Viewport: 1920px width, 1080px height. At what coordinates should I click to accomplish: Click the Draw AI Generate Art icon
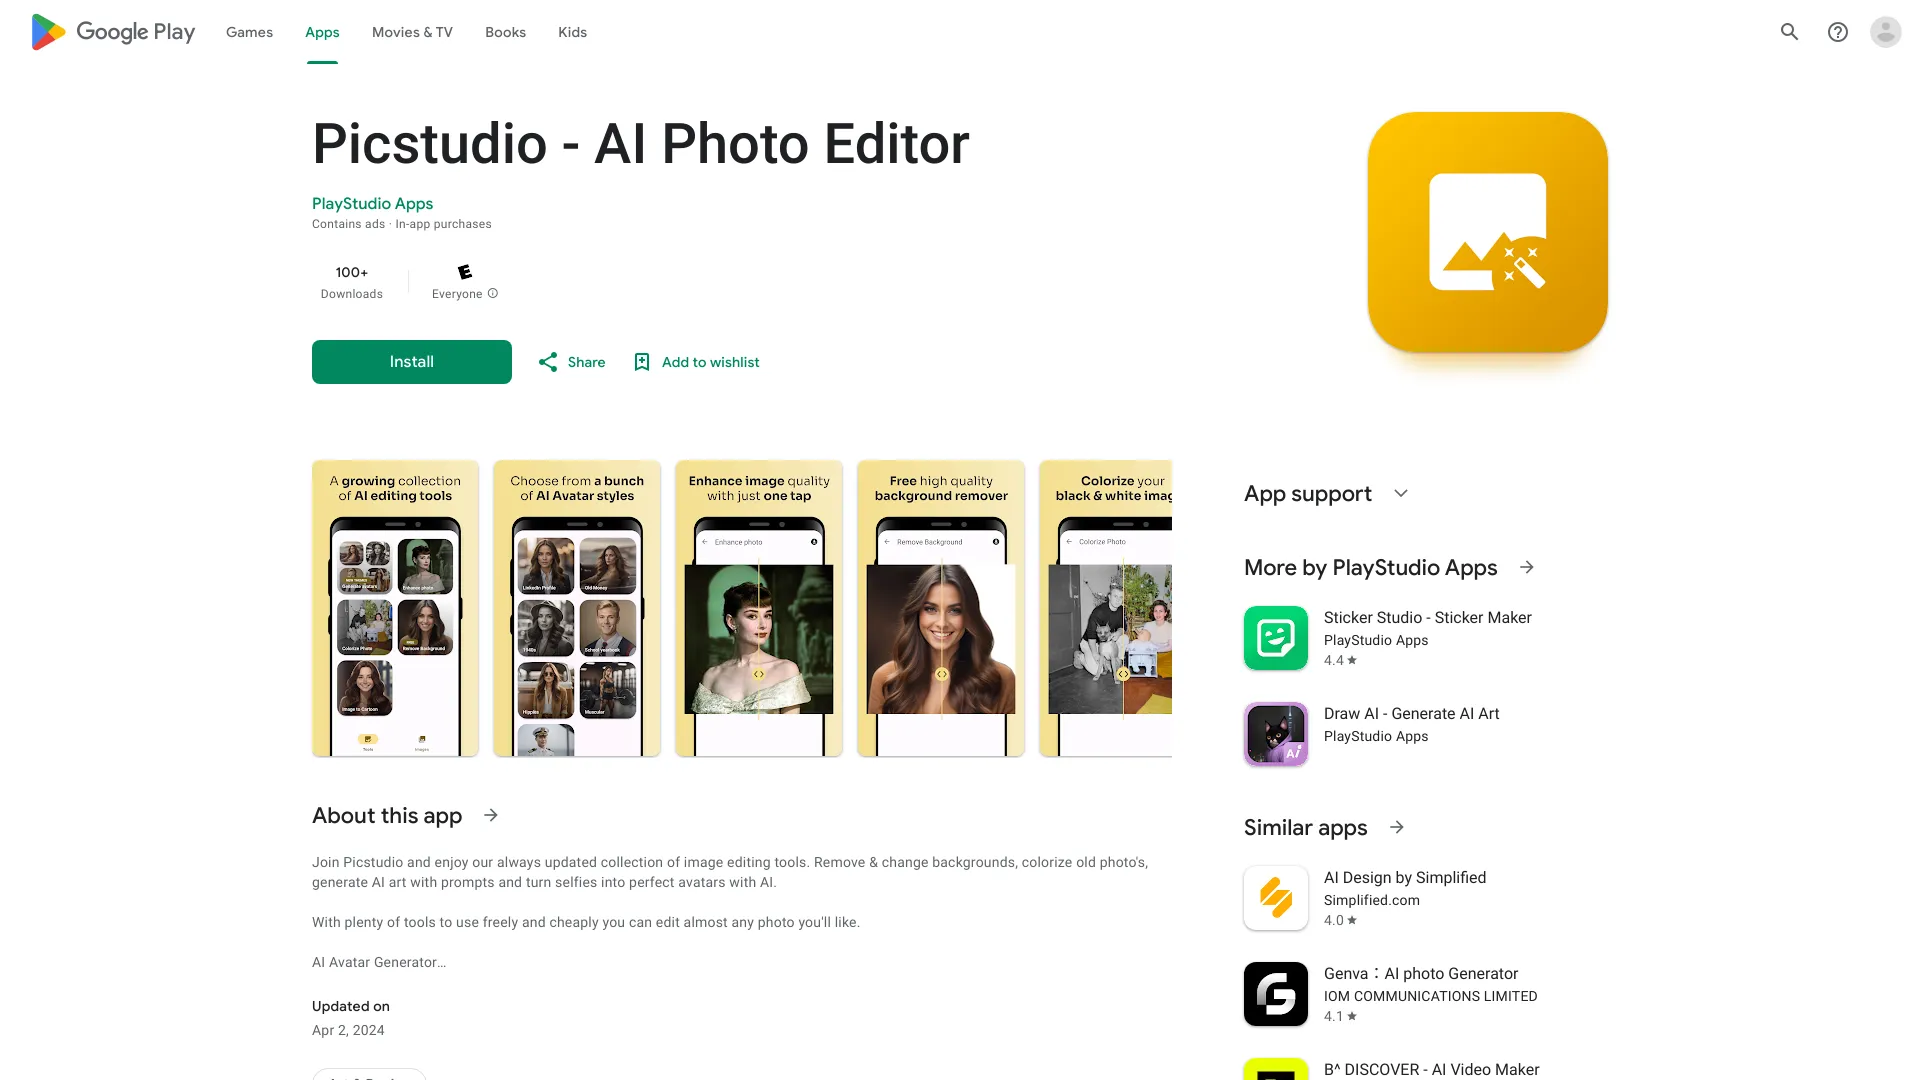pyautogui.click(x=1275, y=733)
